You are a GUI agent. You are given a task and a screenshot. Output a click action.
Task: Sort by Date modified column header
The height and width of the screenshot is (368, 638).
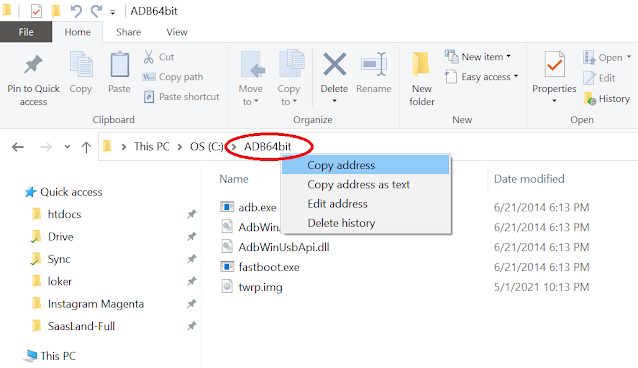click(529, 179)
